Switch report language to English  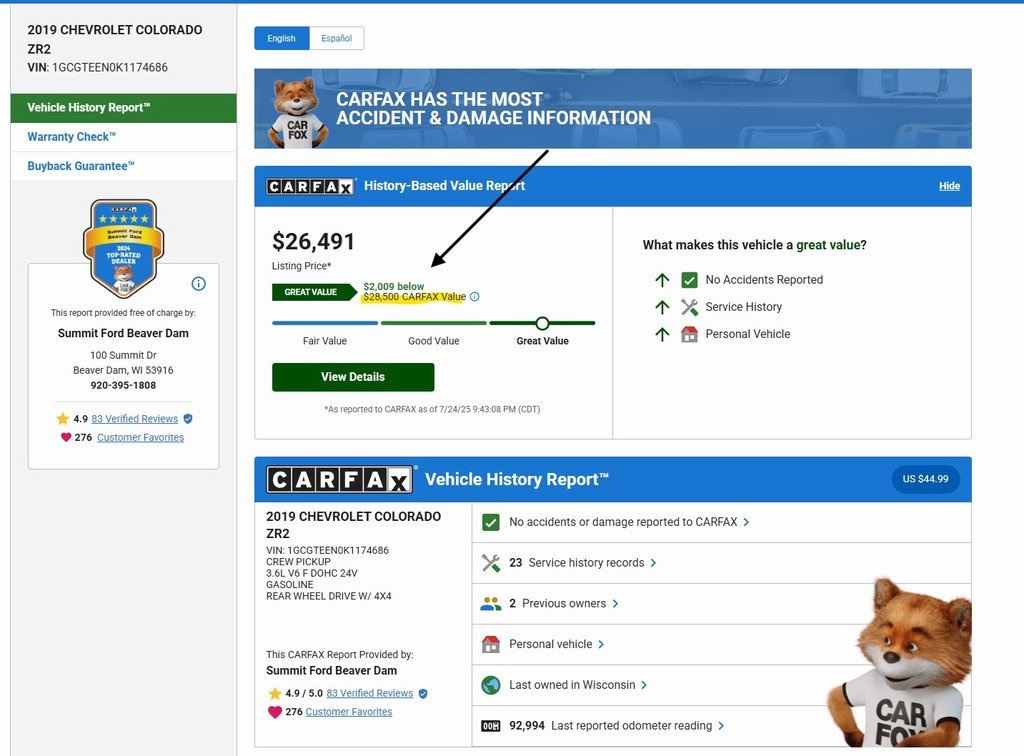click(x=281, y=39)
